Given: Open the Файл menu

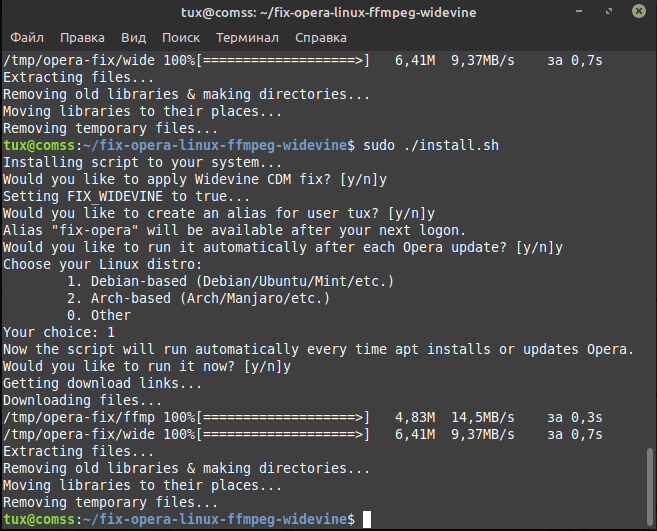Looking at the screenshot, I should click(x=24, y=38).
